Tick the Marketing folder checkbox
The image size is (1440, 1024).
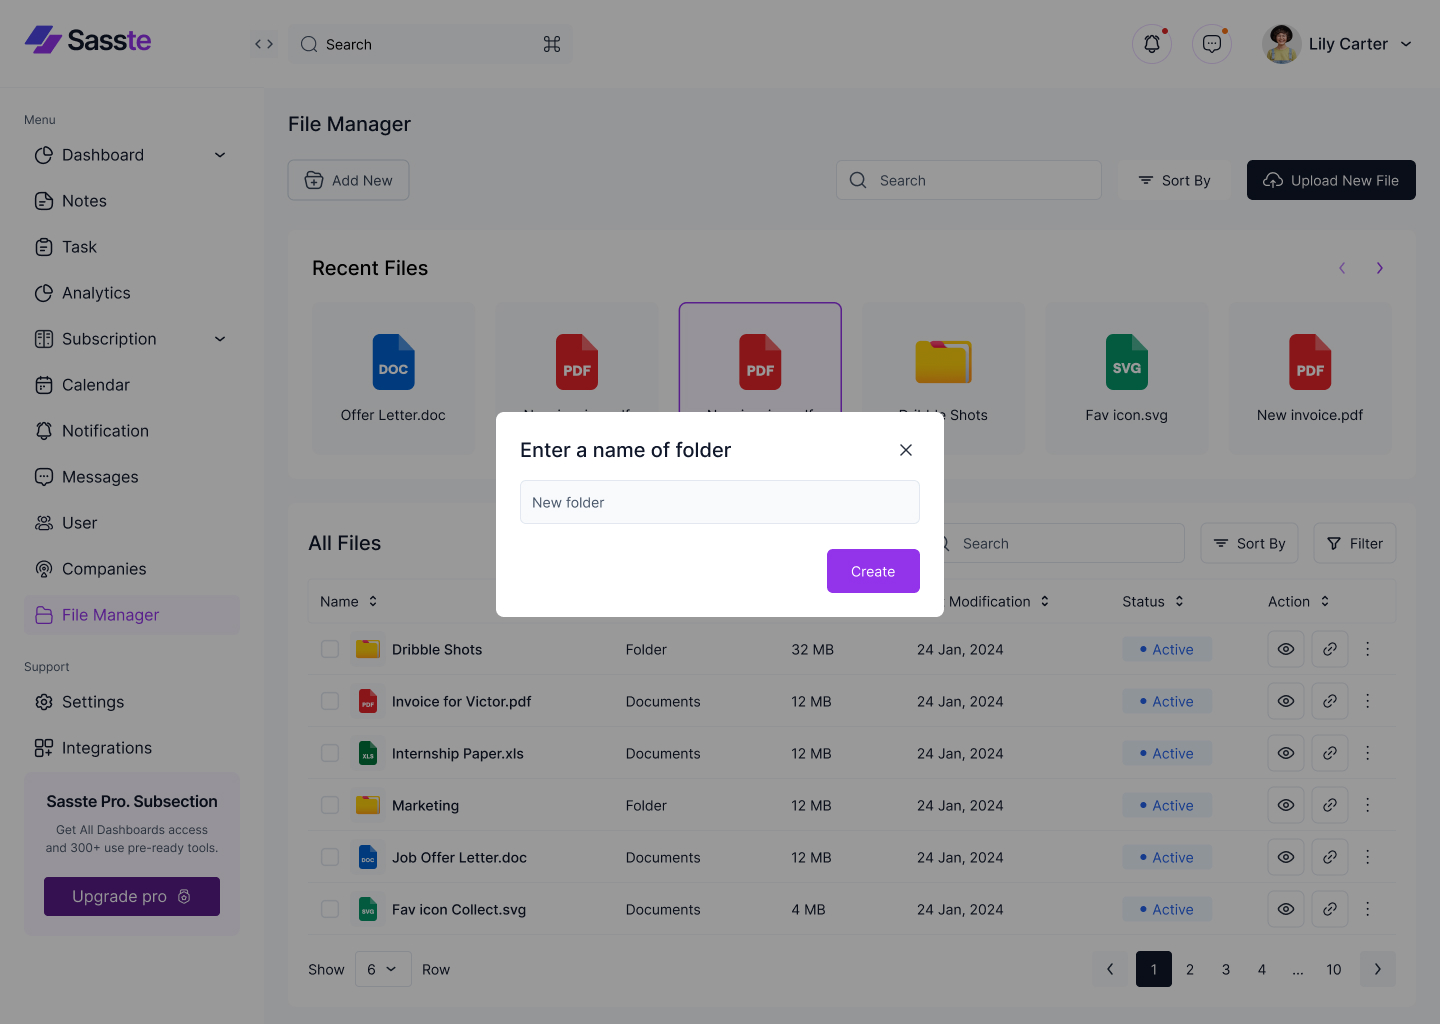click(330, 805)
